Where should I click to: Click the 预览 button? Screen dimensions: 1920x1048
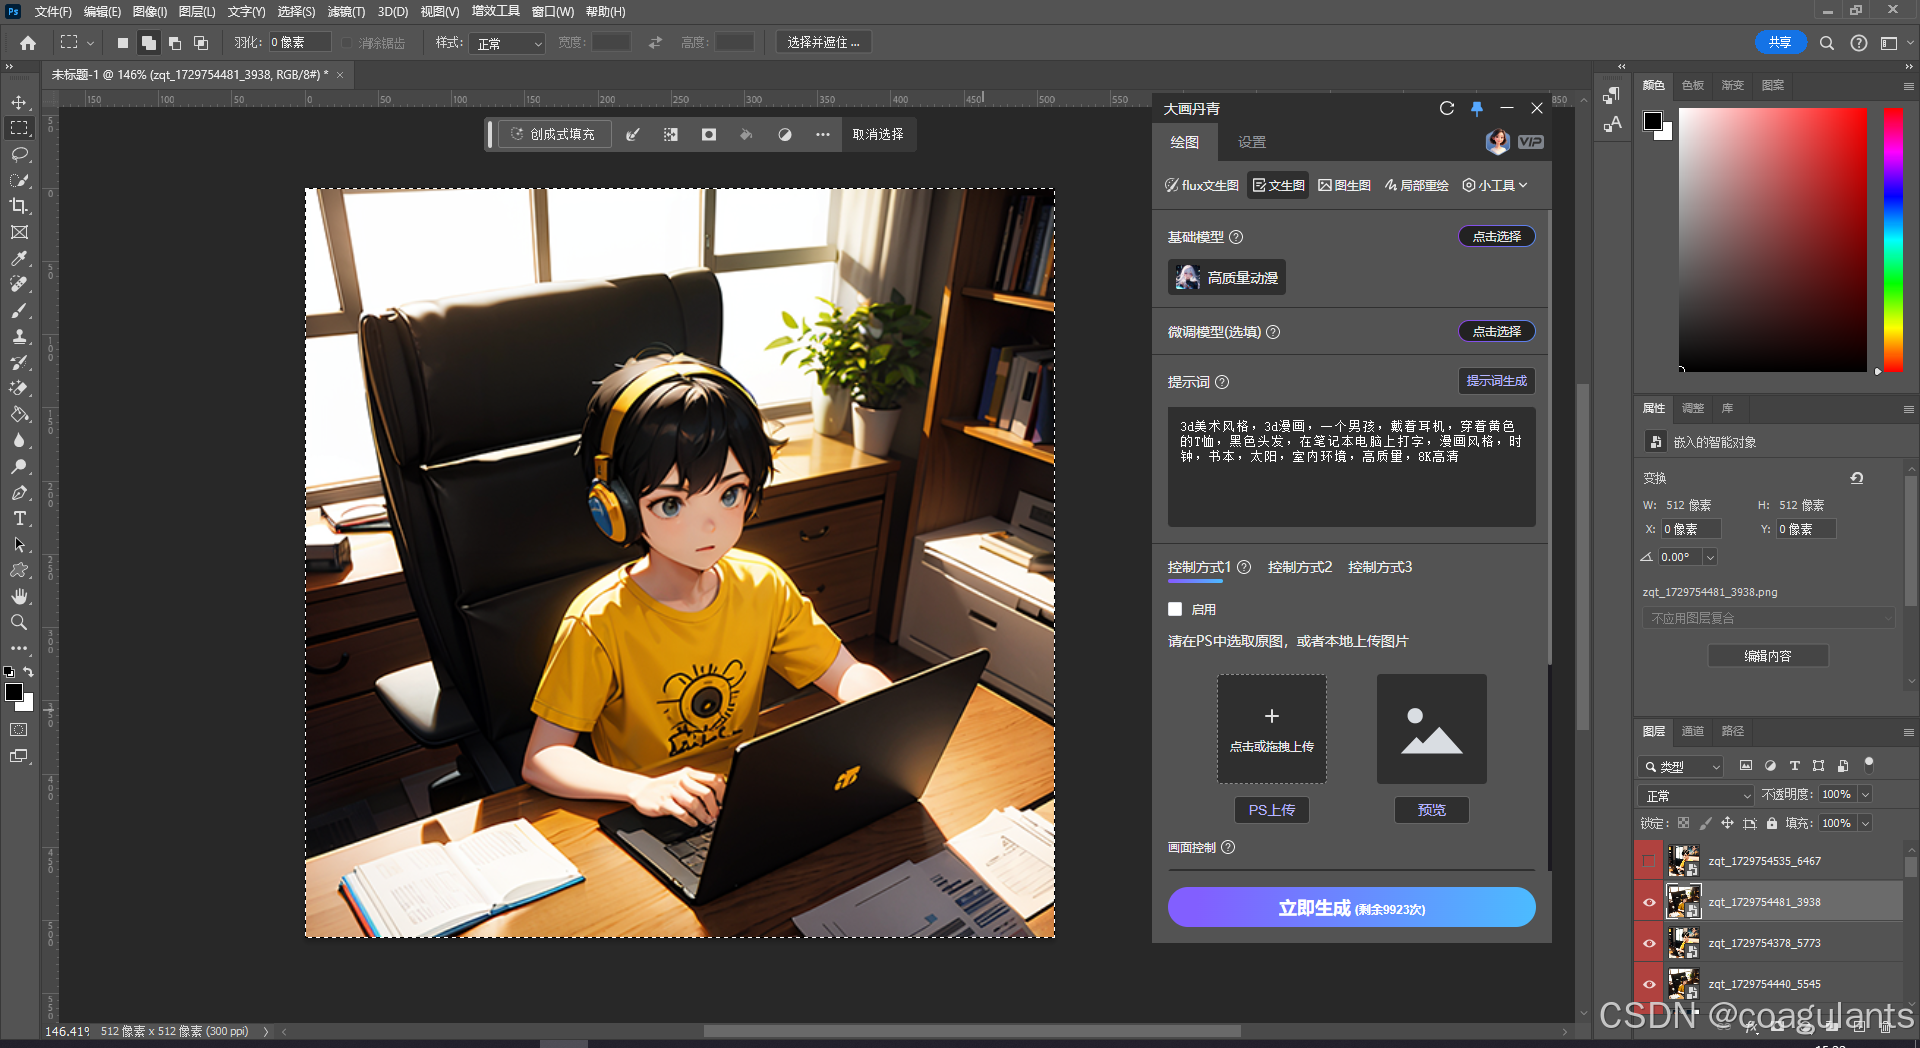1431,810
